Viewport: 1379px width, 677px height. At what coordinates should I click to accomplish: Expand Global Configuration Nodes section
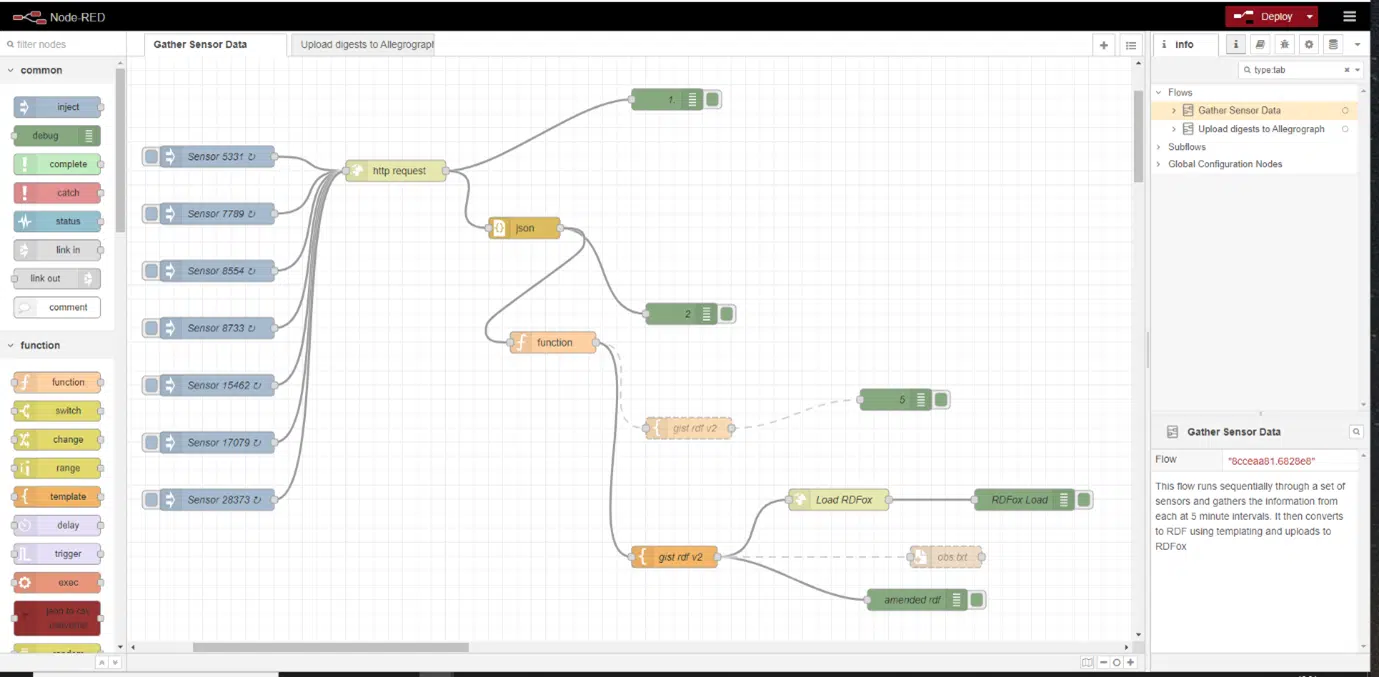point(1159,164)
